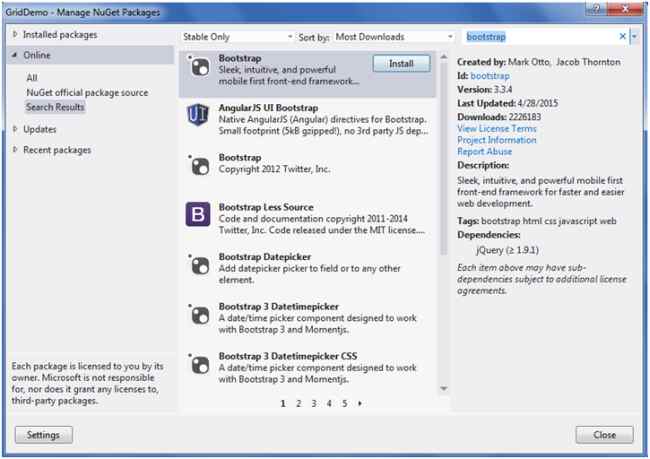Click the jQuery (≥ 1.9.1) dependency
This screenshot has width=650, height=459.
coord(507,250)
